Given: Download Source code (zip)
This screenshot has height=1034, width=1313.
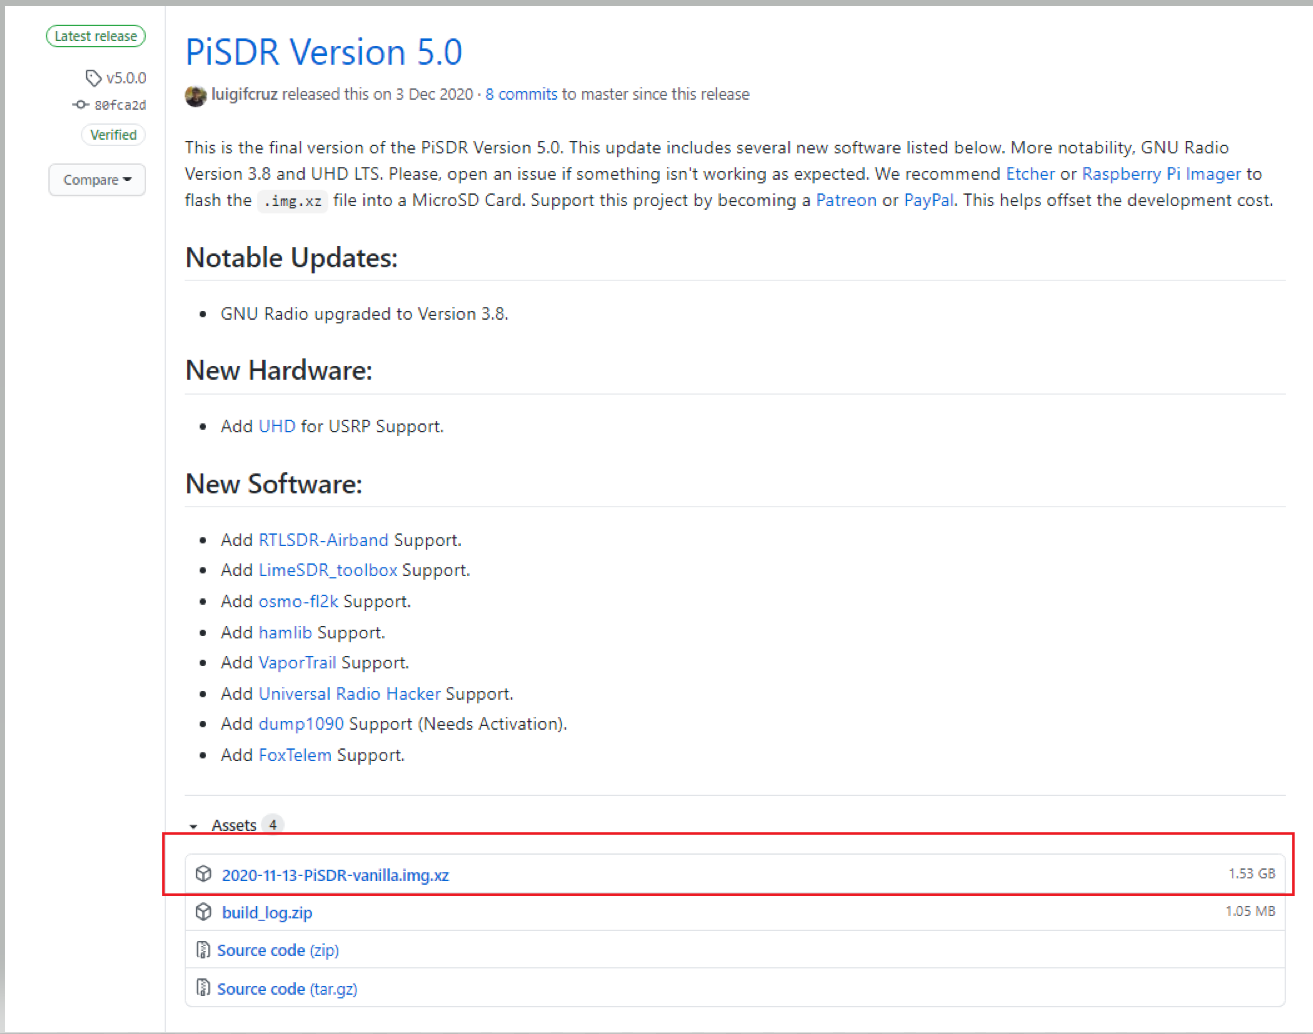Looking at the screenshot, I should pos(278,950).
